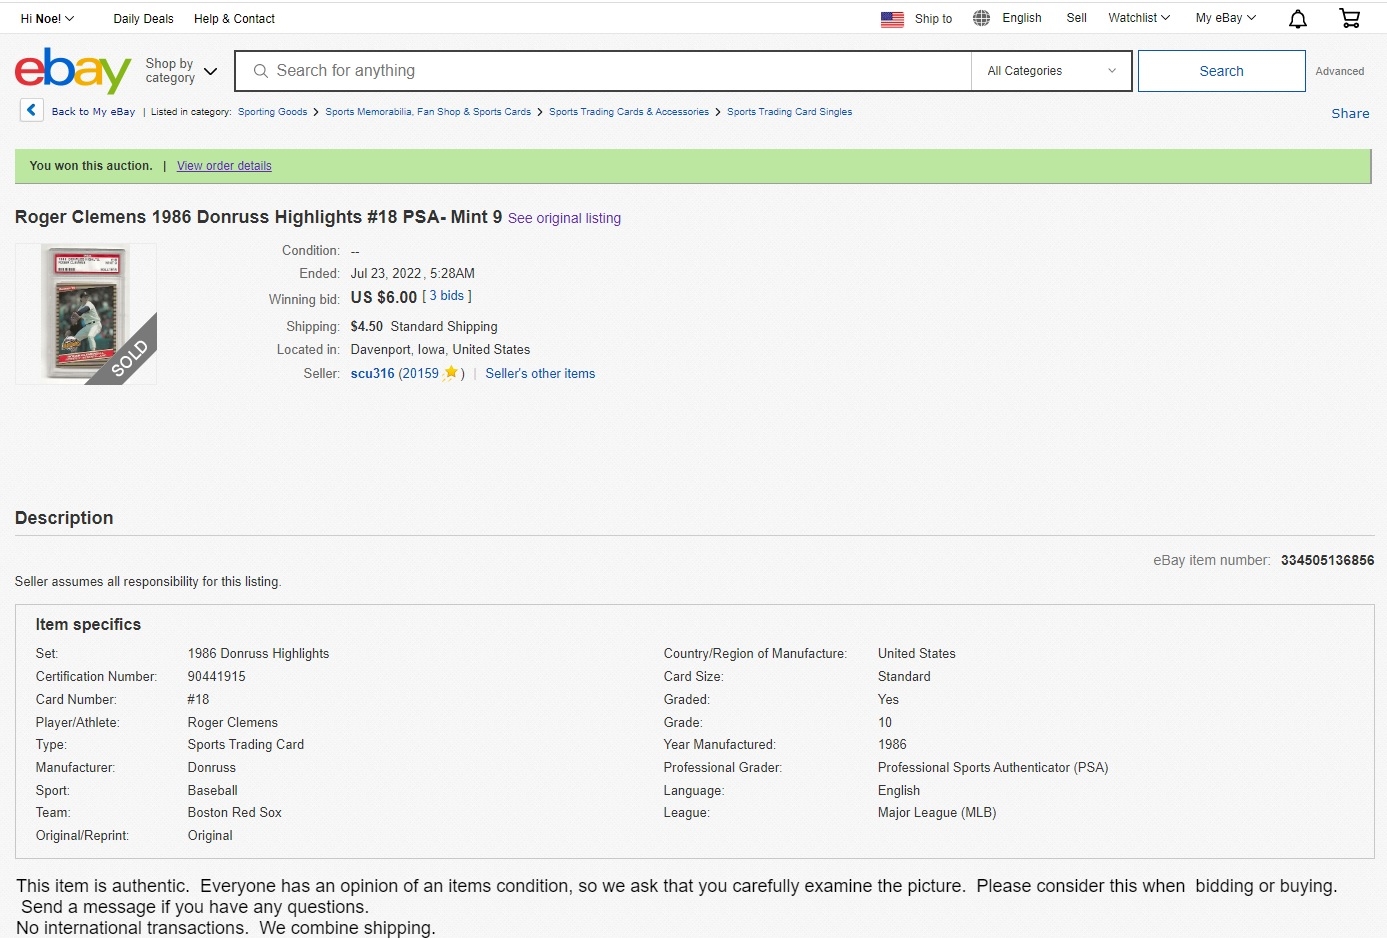The width and height of the screenshot is (1387, 938).
Task: Open Sports Trading Card Singles breadcrumb
Action: pyautogui.click(x=790, y=112)
